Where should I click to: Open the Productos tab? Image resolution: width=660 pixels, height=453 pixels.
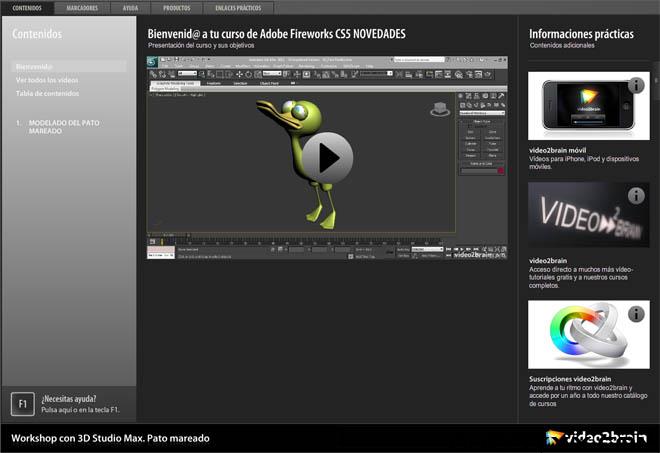click(177, 8)
